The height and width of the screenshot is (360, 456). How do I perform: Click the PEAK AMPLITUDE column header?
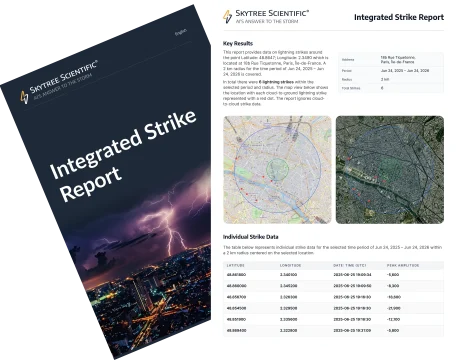point(403,265)
